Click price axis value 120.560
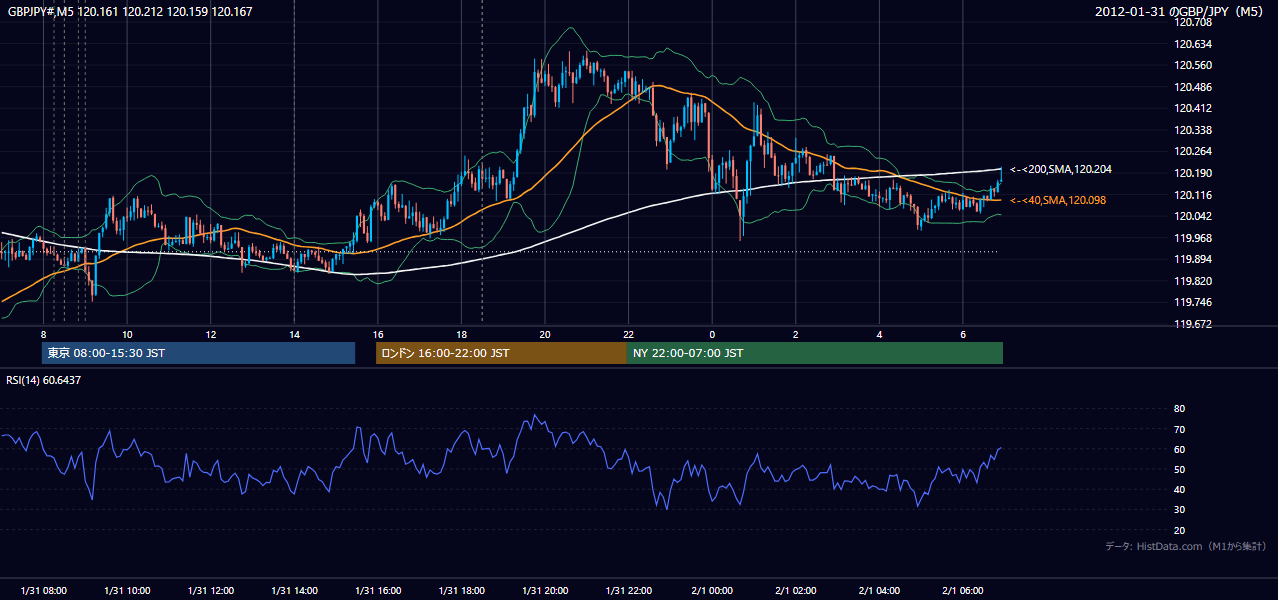1278x600 pixels. tap(1193, 65)
